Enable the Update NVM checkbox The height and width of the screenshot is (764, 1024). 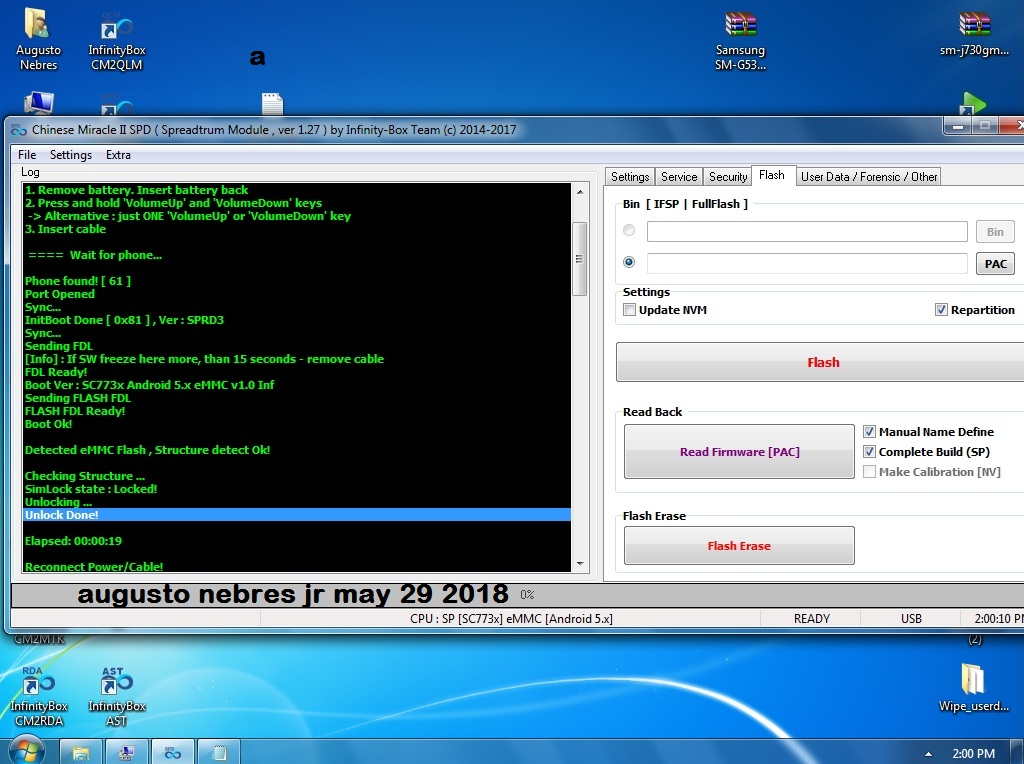(x=630, y=310)
